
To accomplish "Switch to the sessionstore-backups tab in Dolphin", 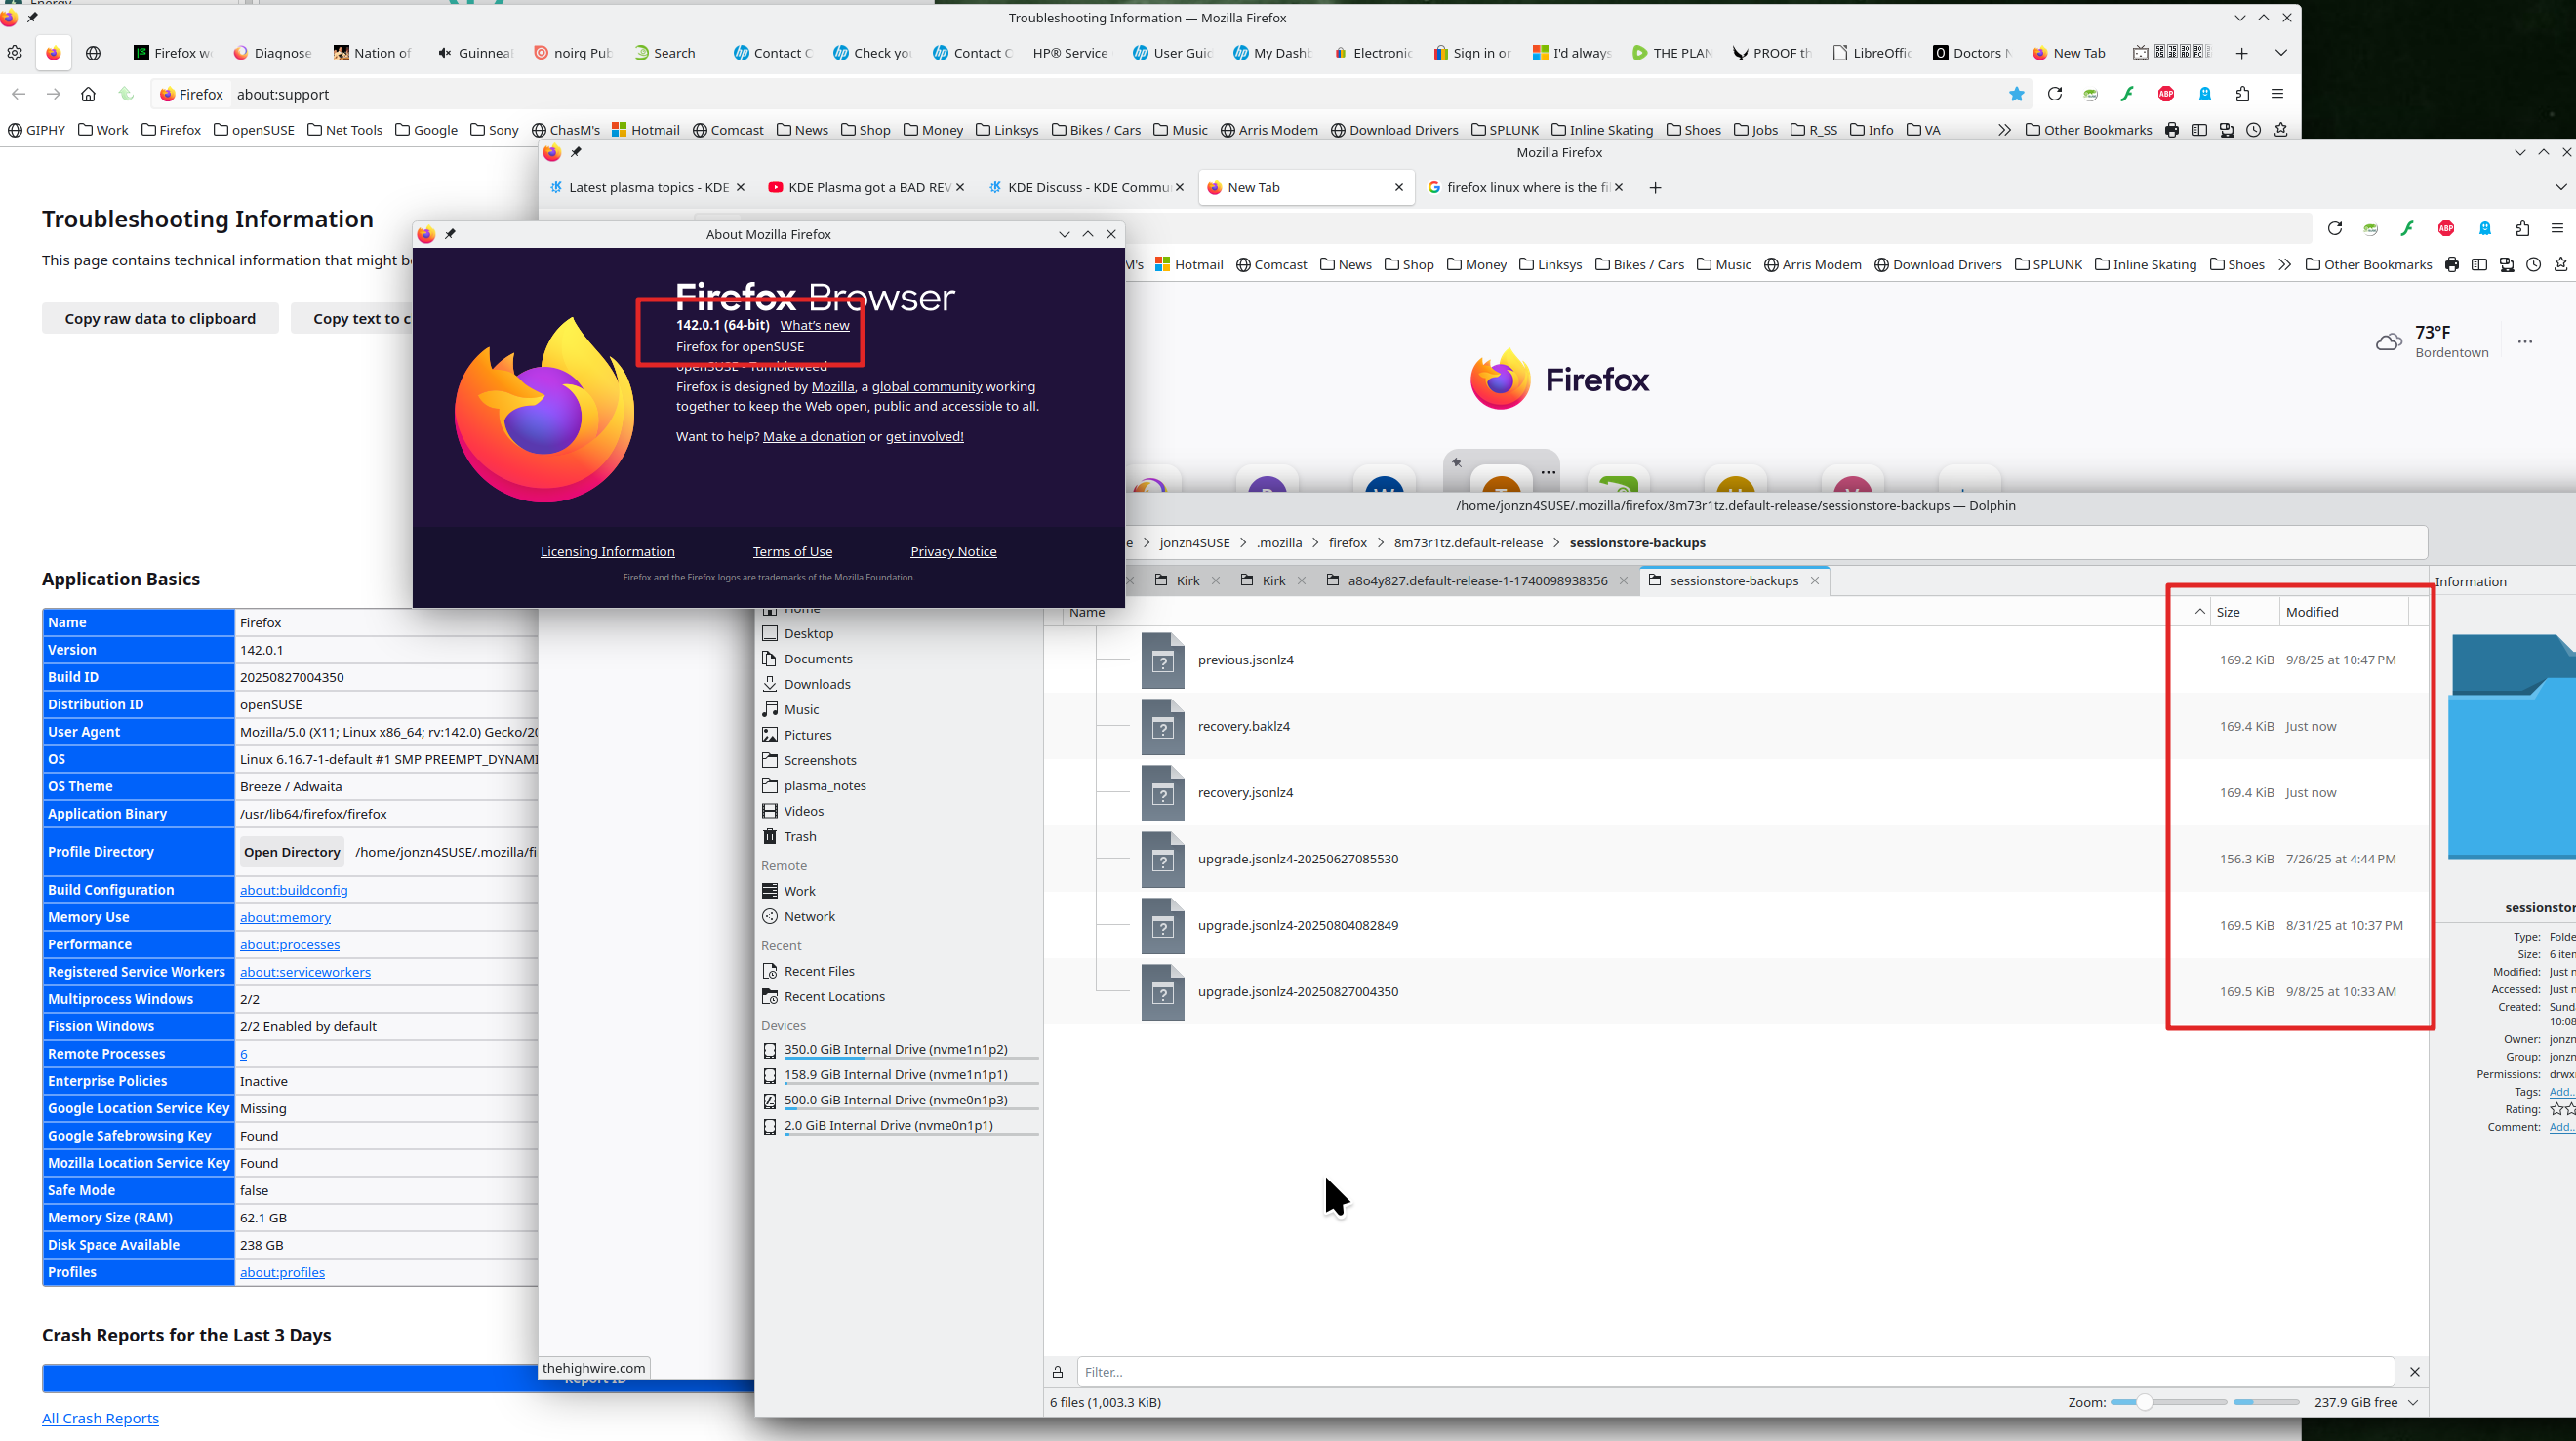I will (x=1733, y=581).
